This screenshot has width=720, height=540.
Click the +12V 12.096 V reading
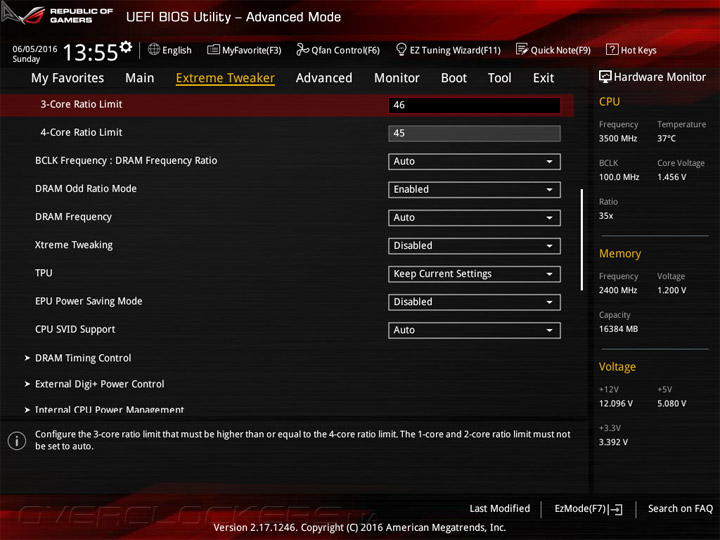click(x=616, y=403)
